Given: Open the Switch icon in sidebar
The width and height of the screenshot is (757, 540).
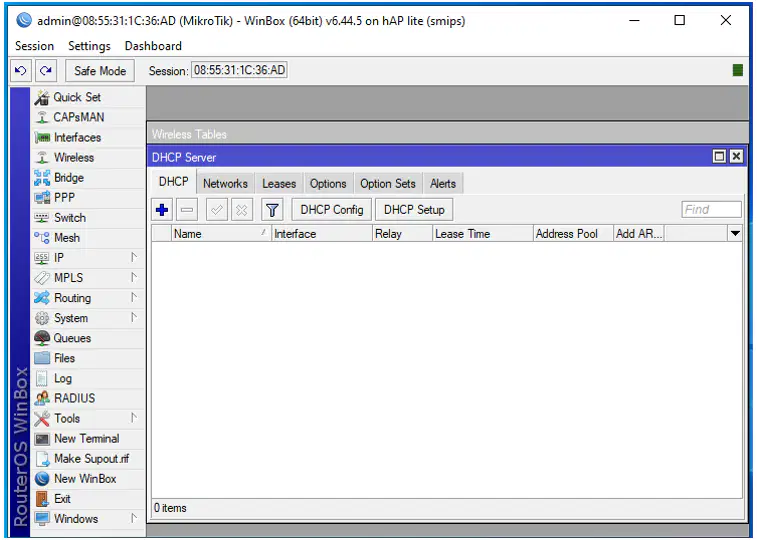Looking at the screenshot, I should coord(42,218).
